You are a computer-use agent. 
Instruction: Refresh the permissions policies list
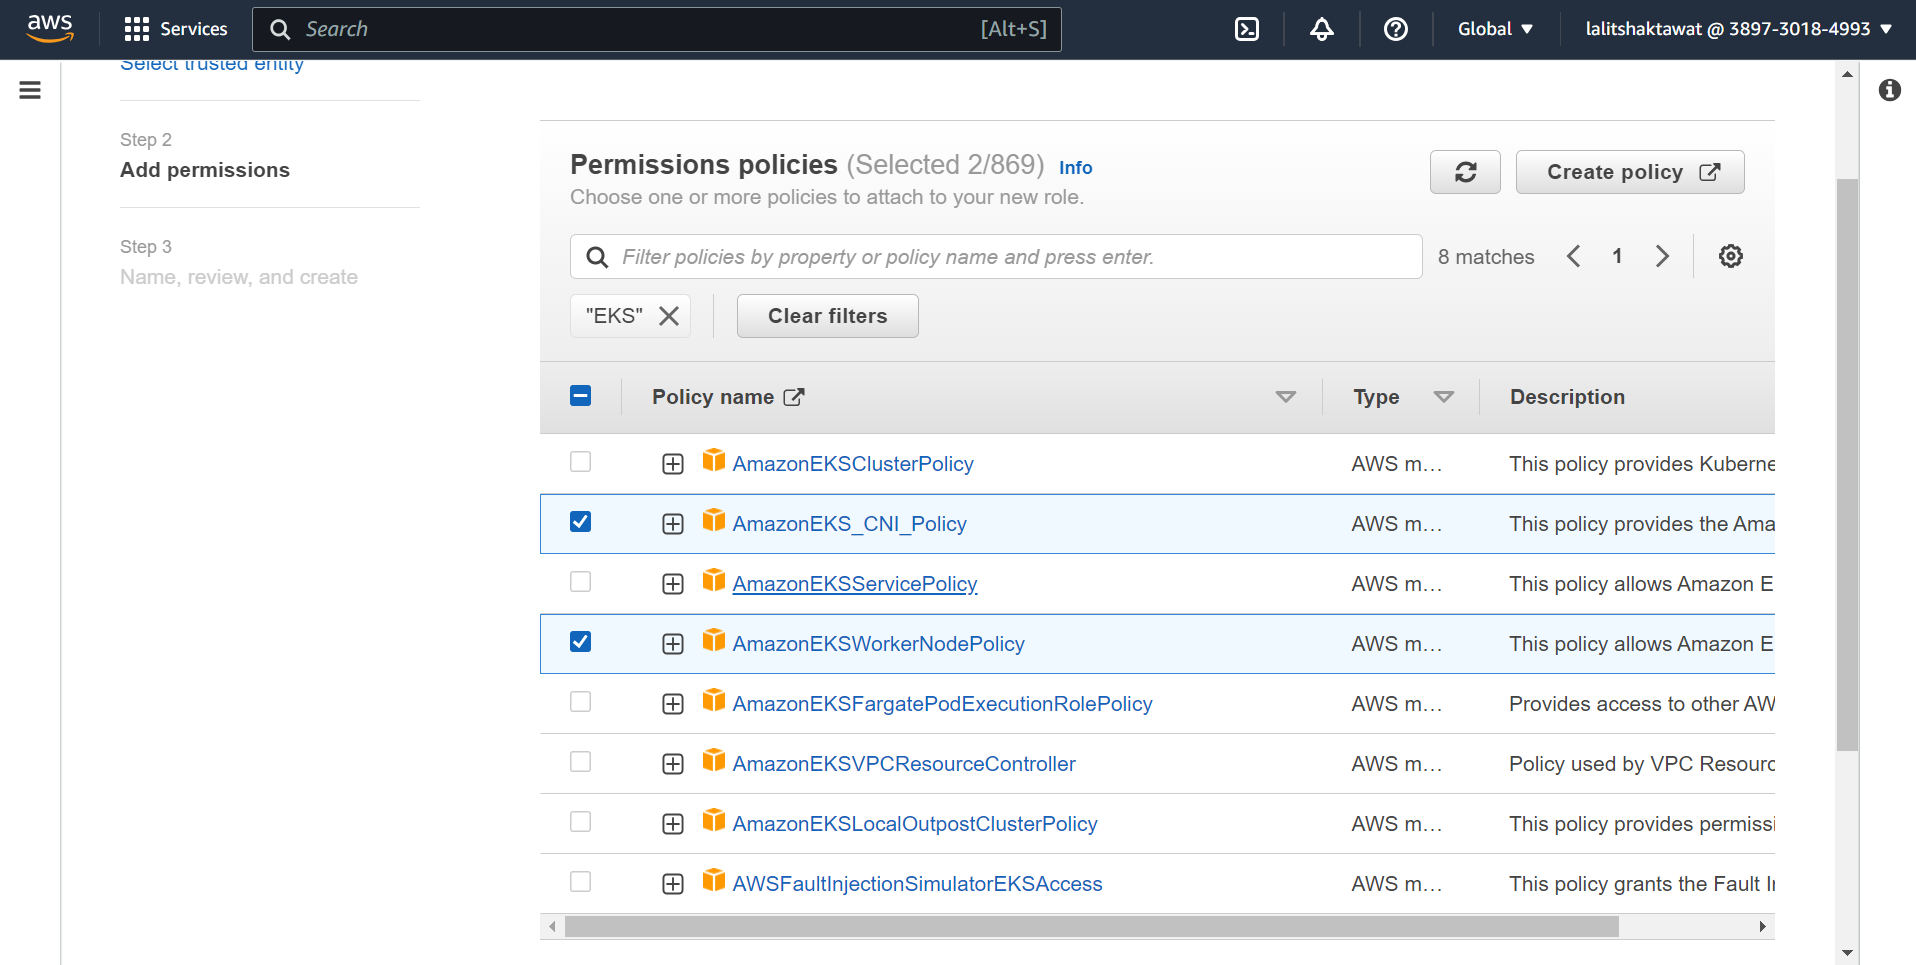(1465, 172)
